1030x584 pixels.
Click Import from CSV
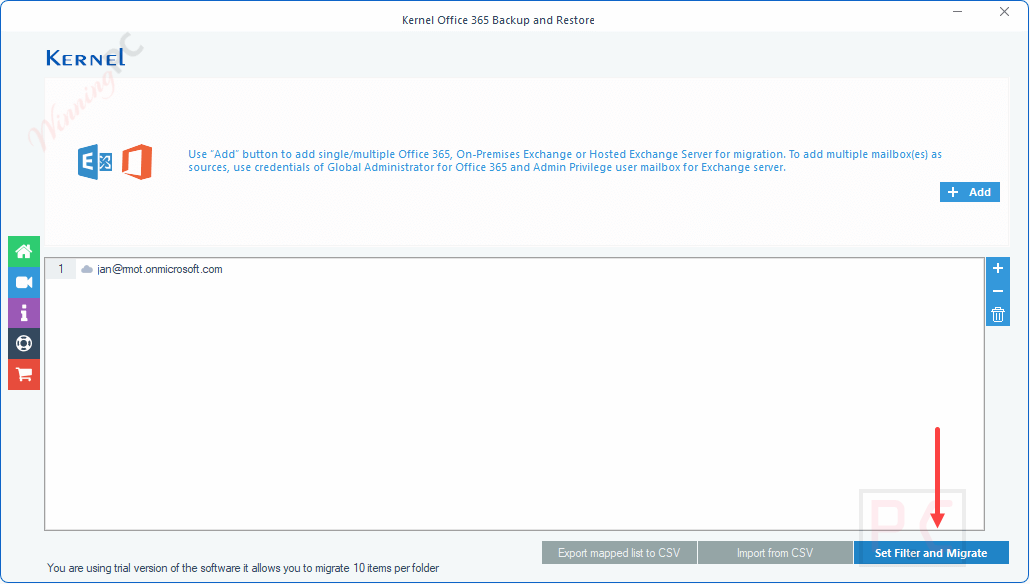775,552
